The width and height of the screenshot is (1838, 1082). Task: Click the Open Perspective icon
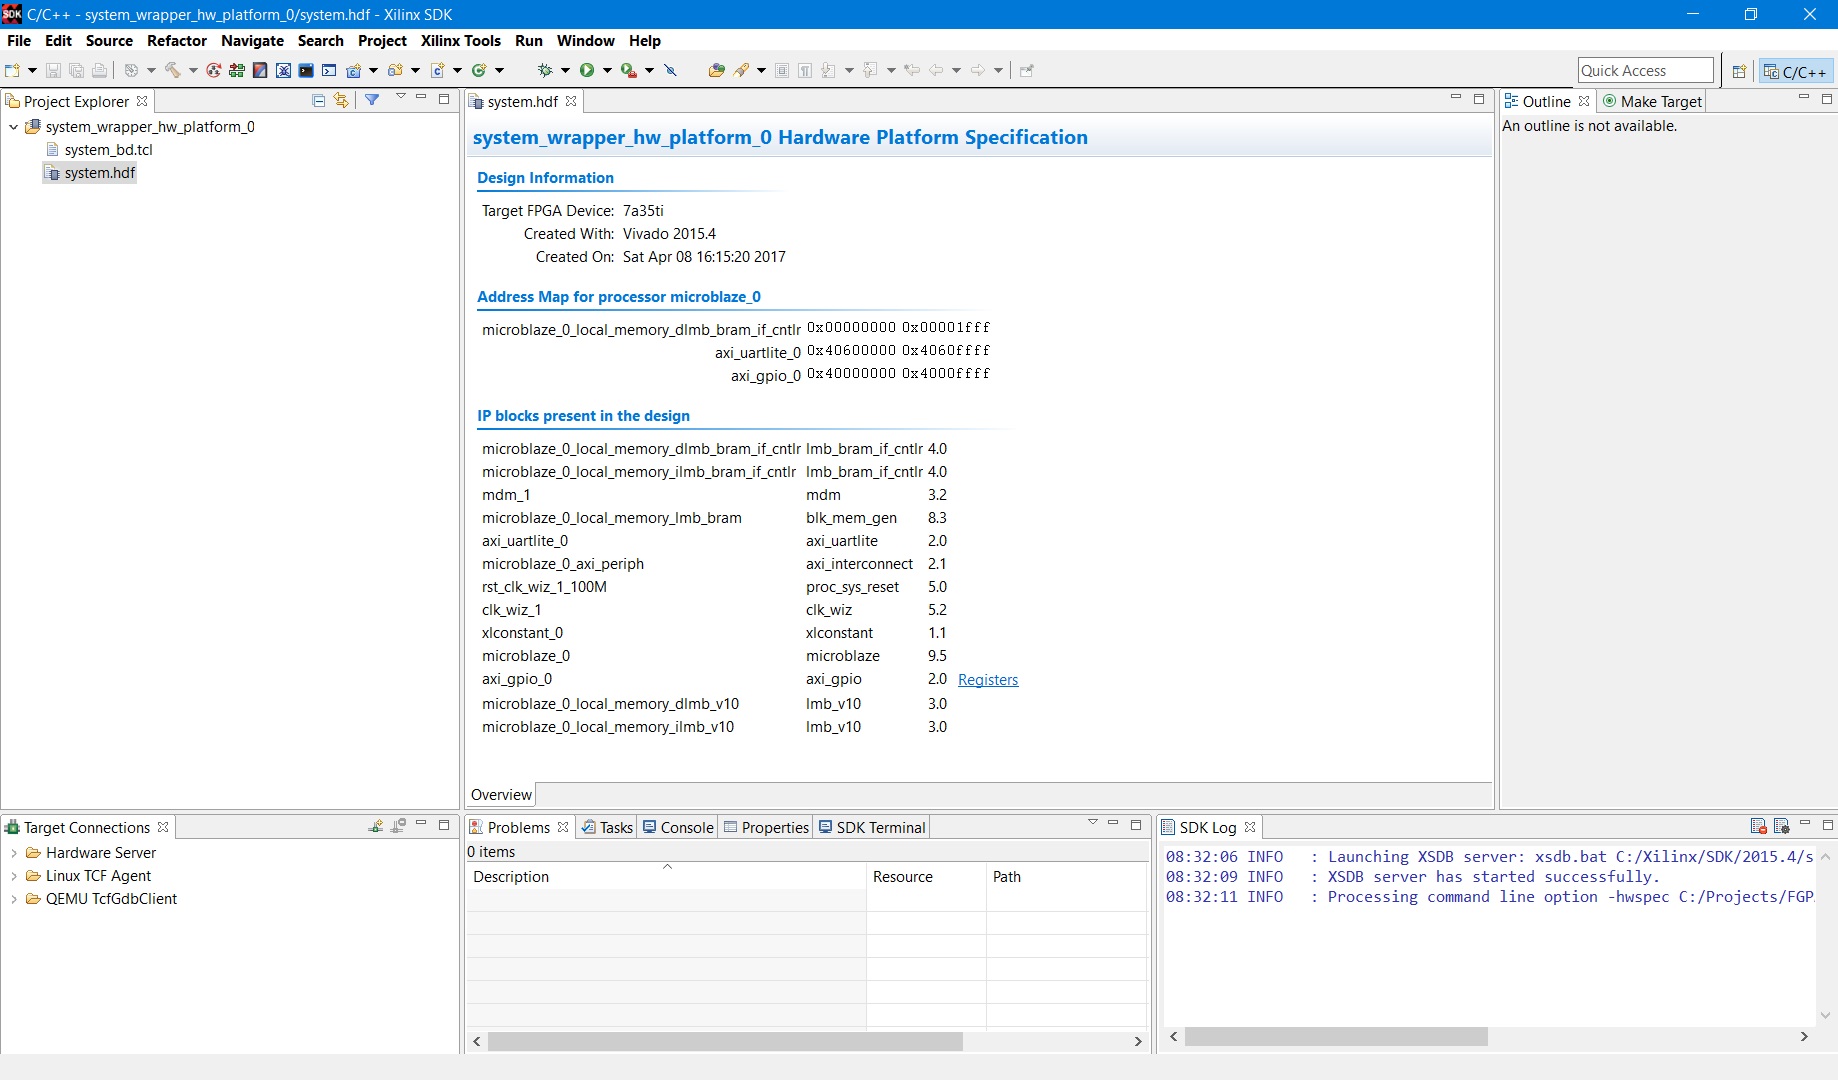coord(1739,71)
